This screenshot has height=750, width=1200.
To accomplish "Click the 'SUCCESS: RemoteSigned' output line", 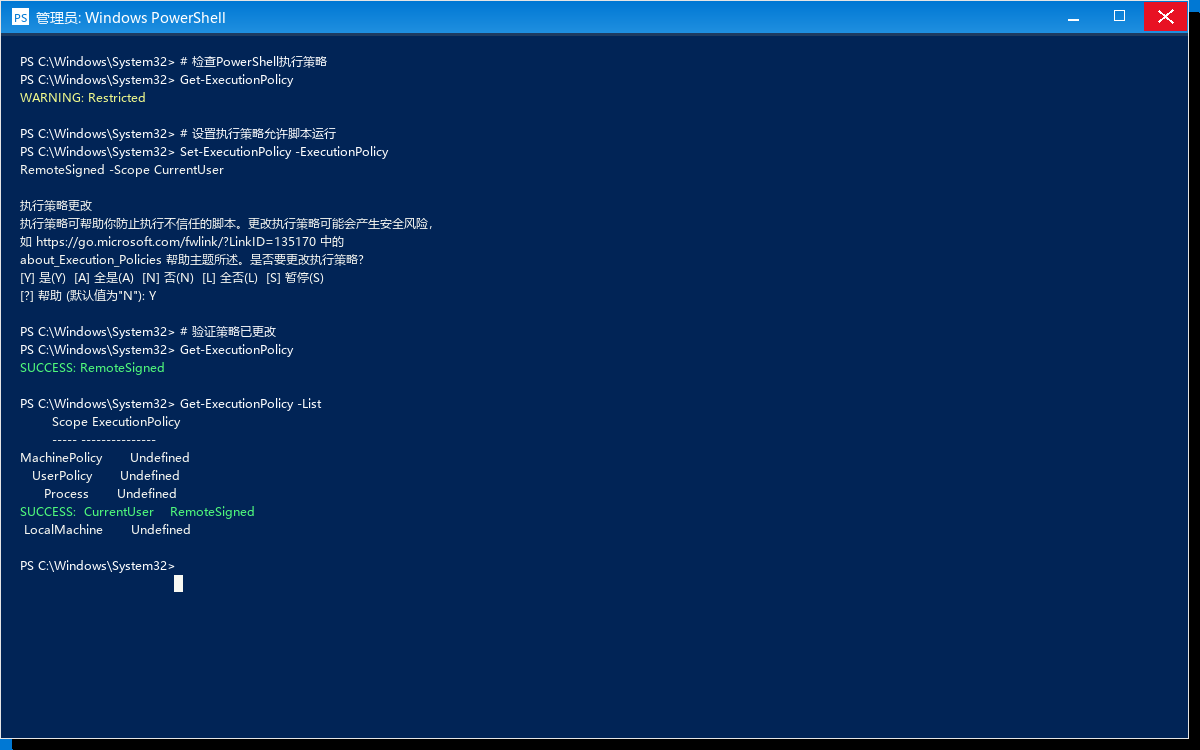I will point(92,368).
